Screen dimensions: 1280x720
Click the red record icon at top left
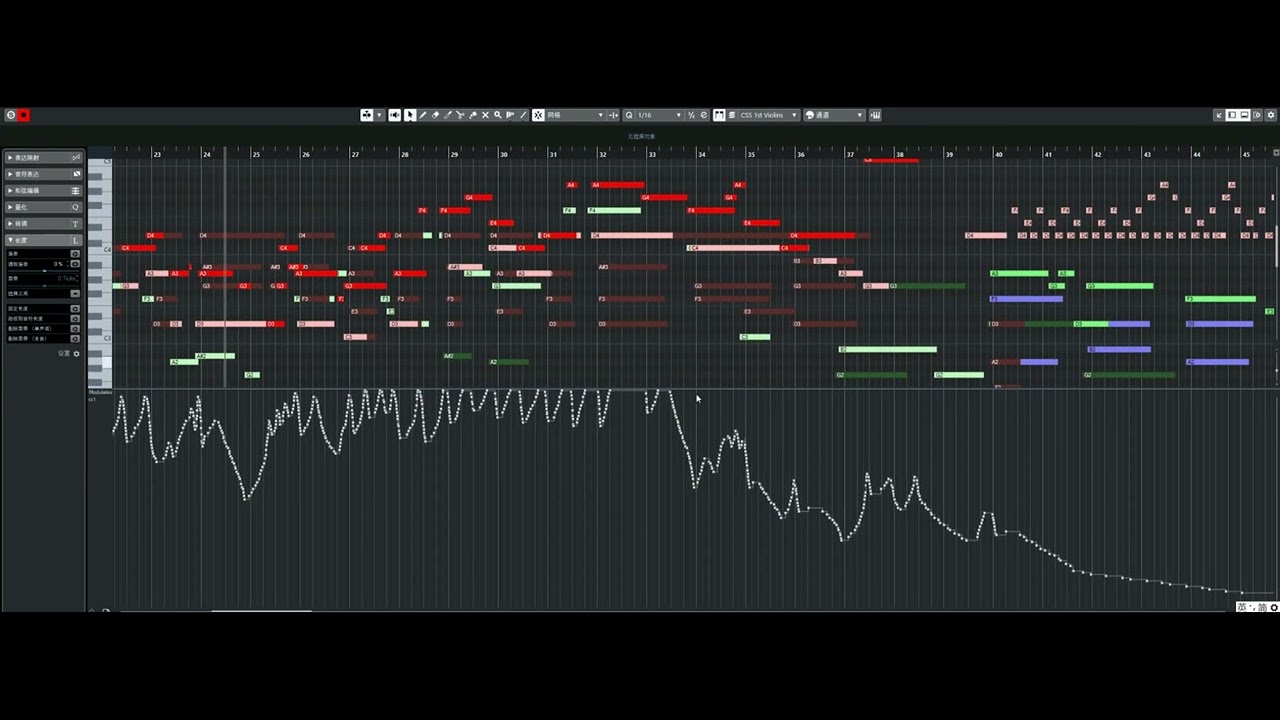[x=23, y=115]
